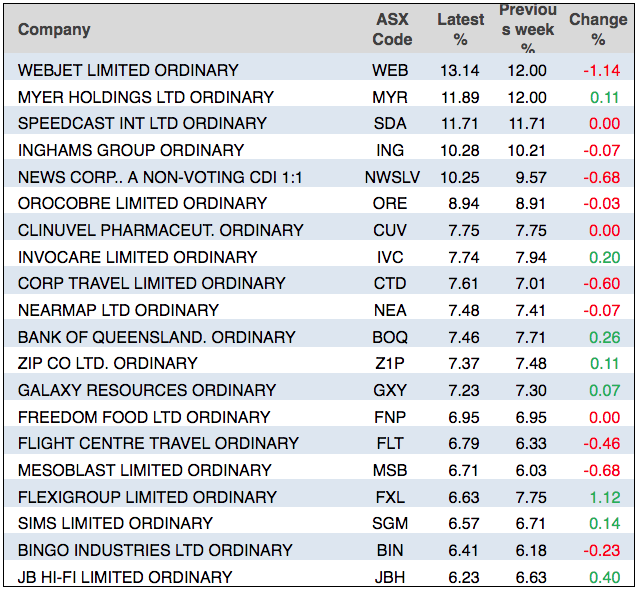641x592 pixels.
Task: Click the SDA ticker code
Action: point(390,123)
